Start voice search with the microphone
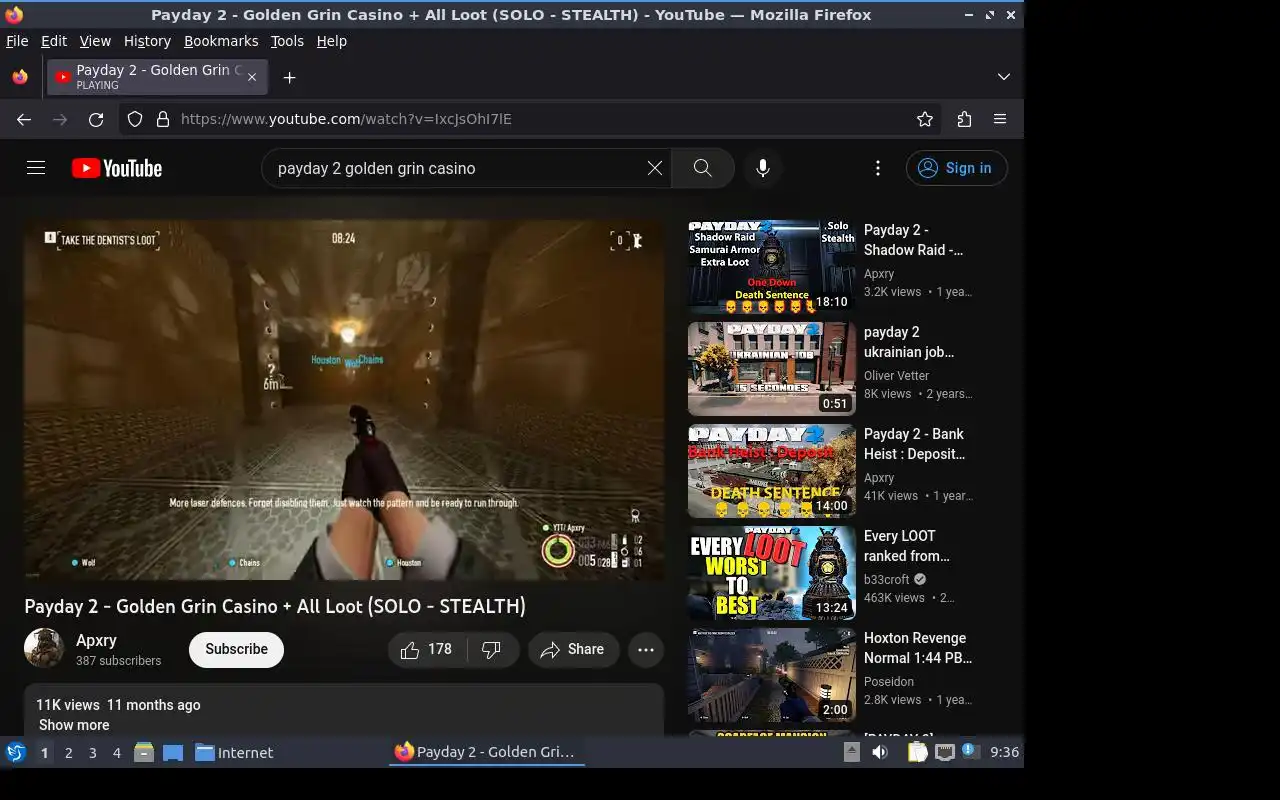The height and width of the screenshot is (800, 1280). point(763,168)
